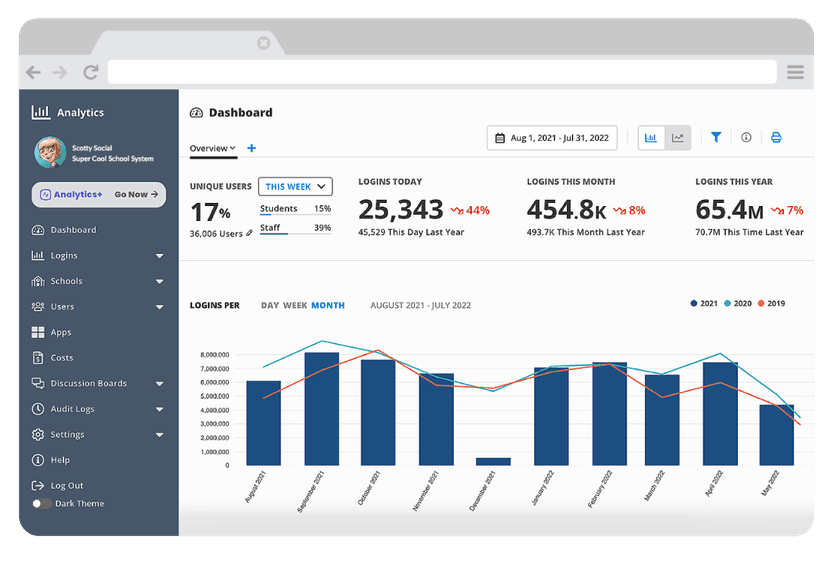The height and width of the screenshot is (565, 828).
Task: Open the Apps page in sidebar
Action: pyautogui.click(x=60, y=332)
